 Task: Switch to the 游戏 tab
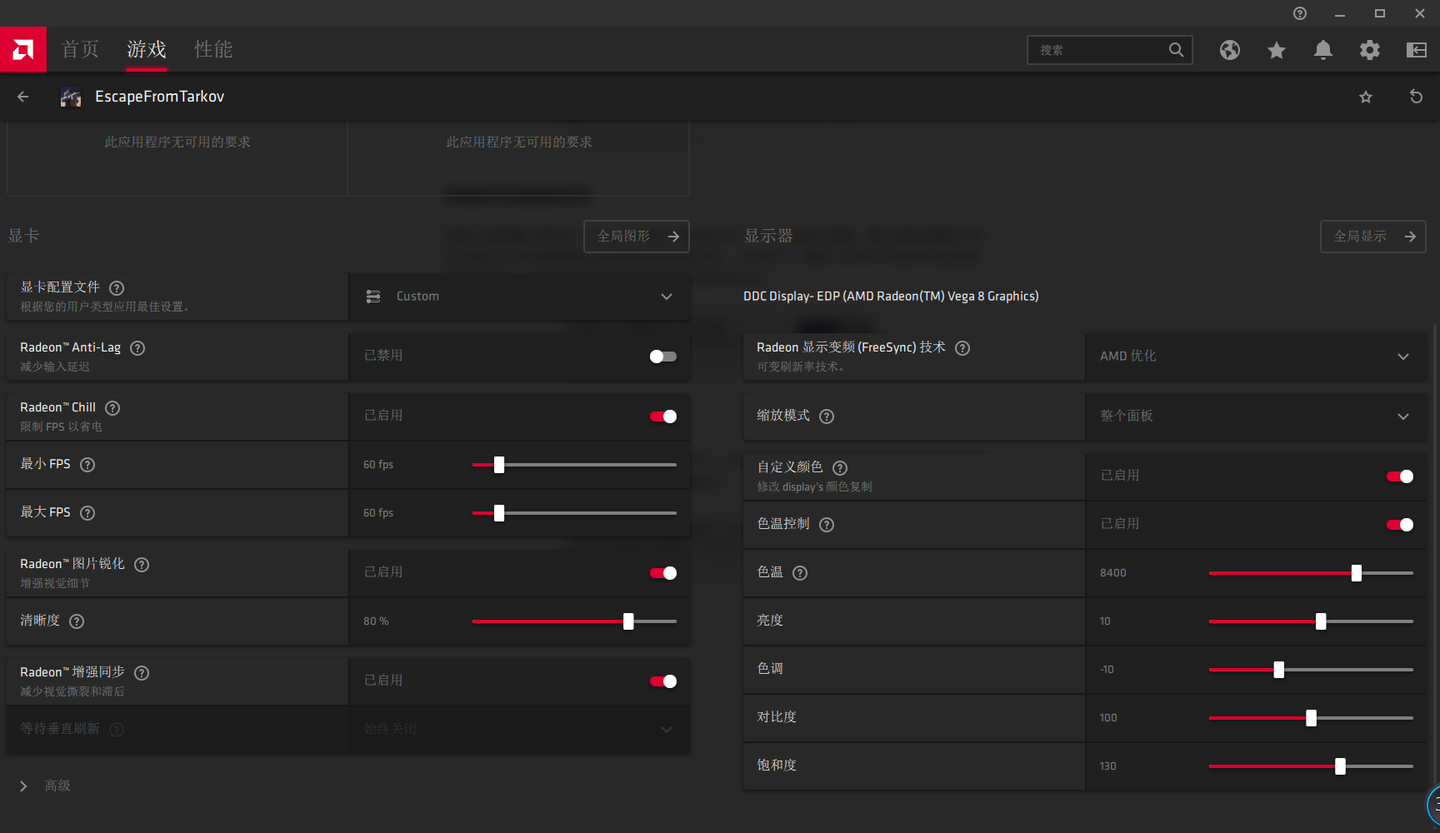point(146,49)
